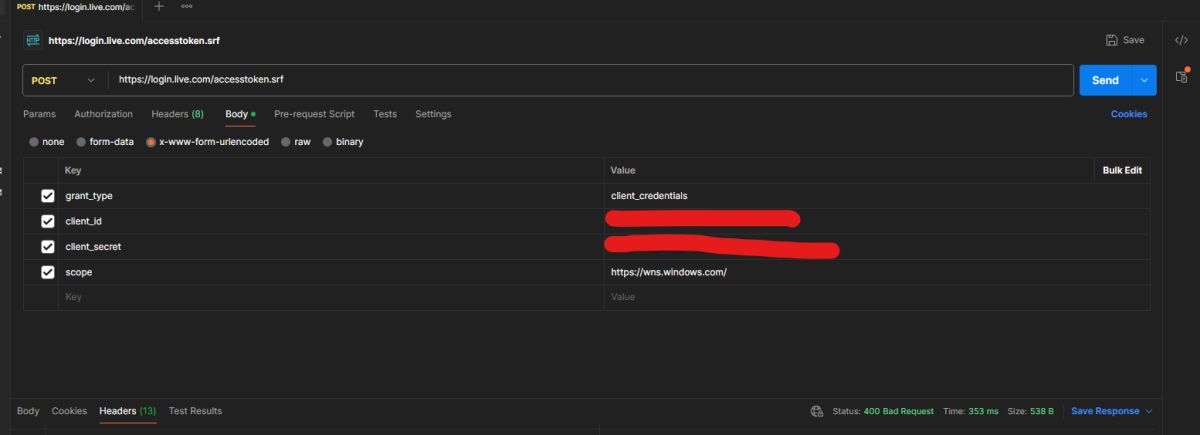This screenshot has height=435, width=1200.
Task: Open the POST method dropdown
Action: (65, 80)
